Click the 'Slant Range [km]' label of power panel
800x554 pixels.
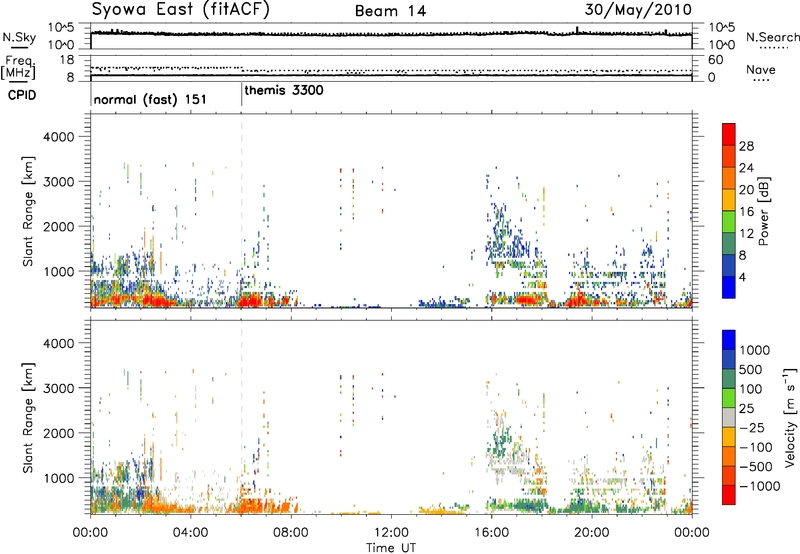tap(28, 211)
